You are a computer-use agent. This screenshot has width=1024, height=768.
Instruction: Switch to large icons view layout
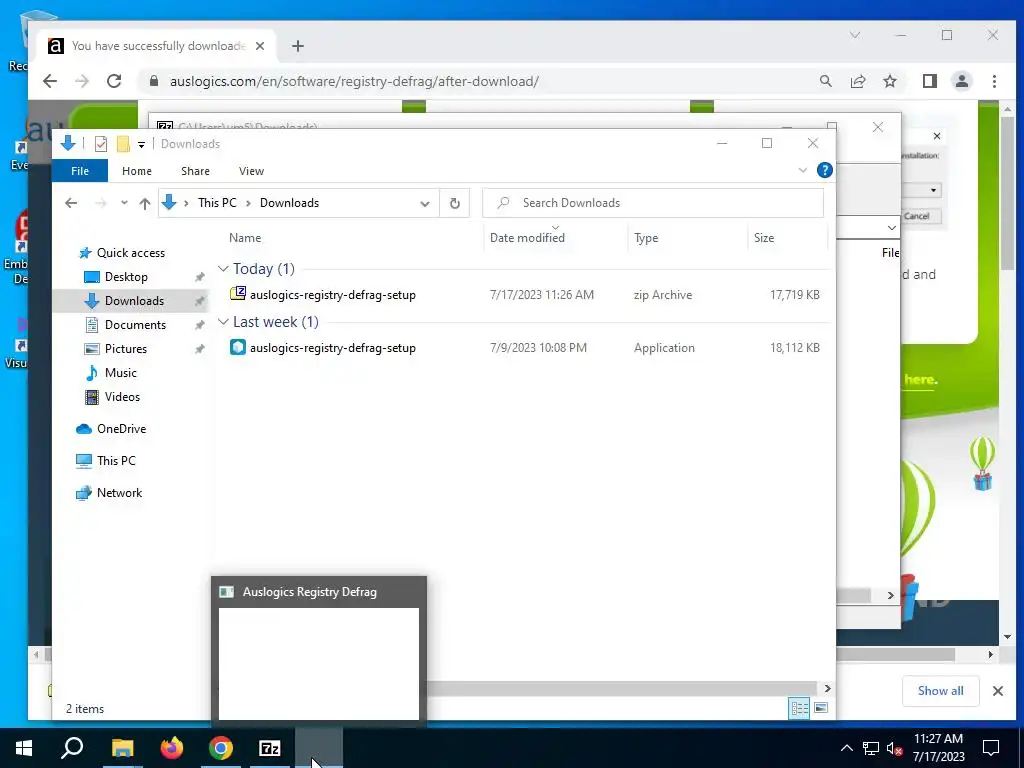click(x=821, y=708)
